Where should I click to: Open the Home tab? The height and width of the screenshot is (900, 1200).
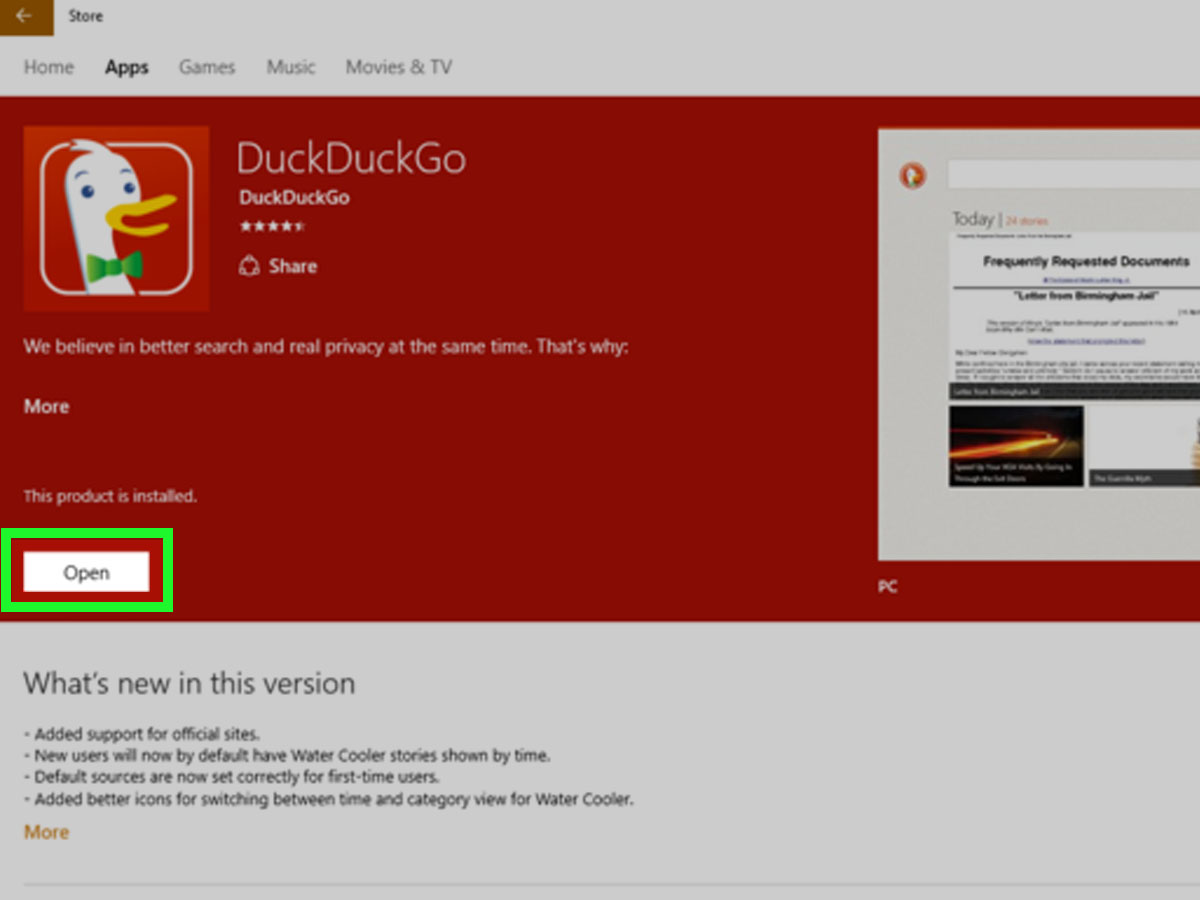[x=49, y=67]
